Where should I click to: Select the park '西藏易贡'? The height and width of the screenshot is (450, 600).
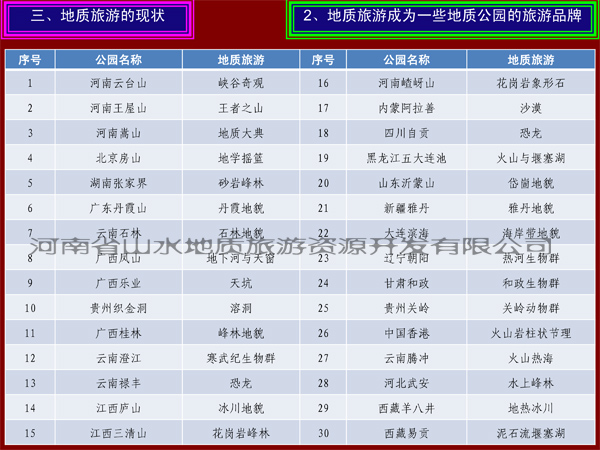coord(406,433)
